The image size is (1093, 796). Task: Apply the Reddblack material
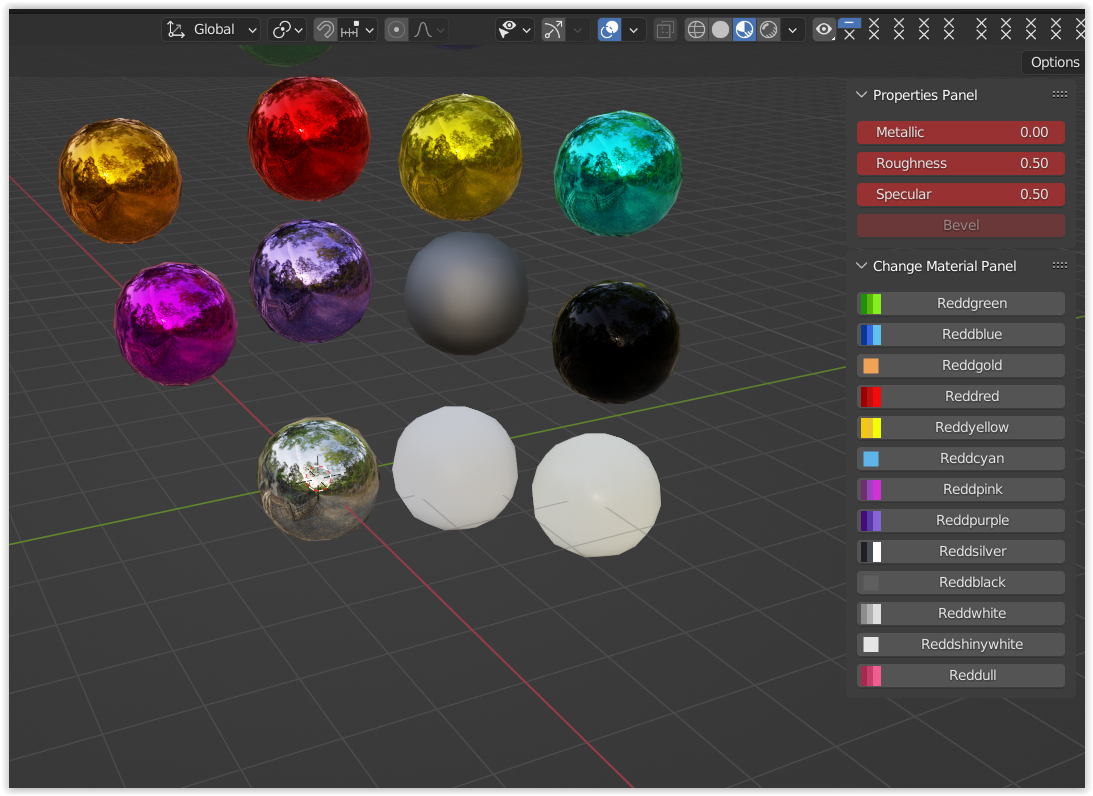(x=961, y=583)
